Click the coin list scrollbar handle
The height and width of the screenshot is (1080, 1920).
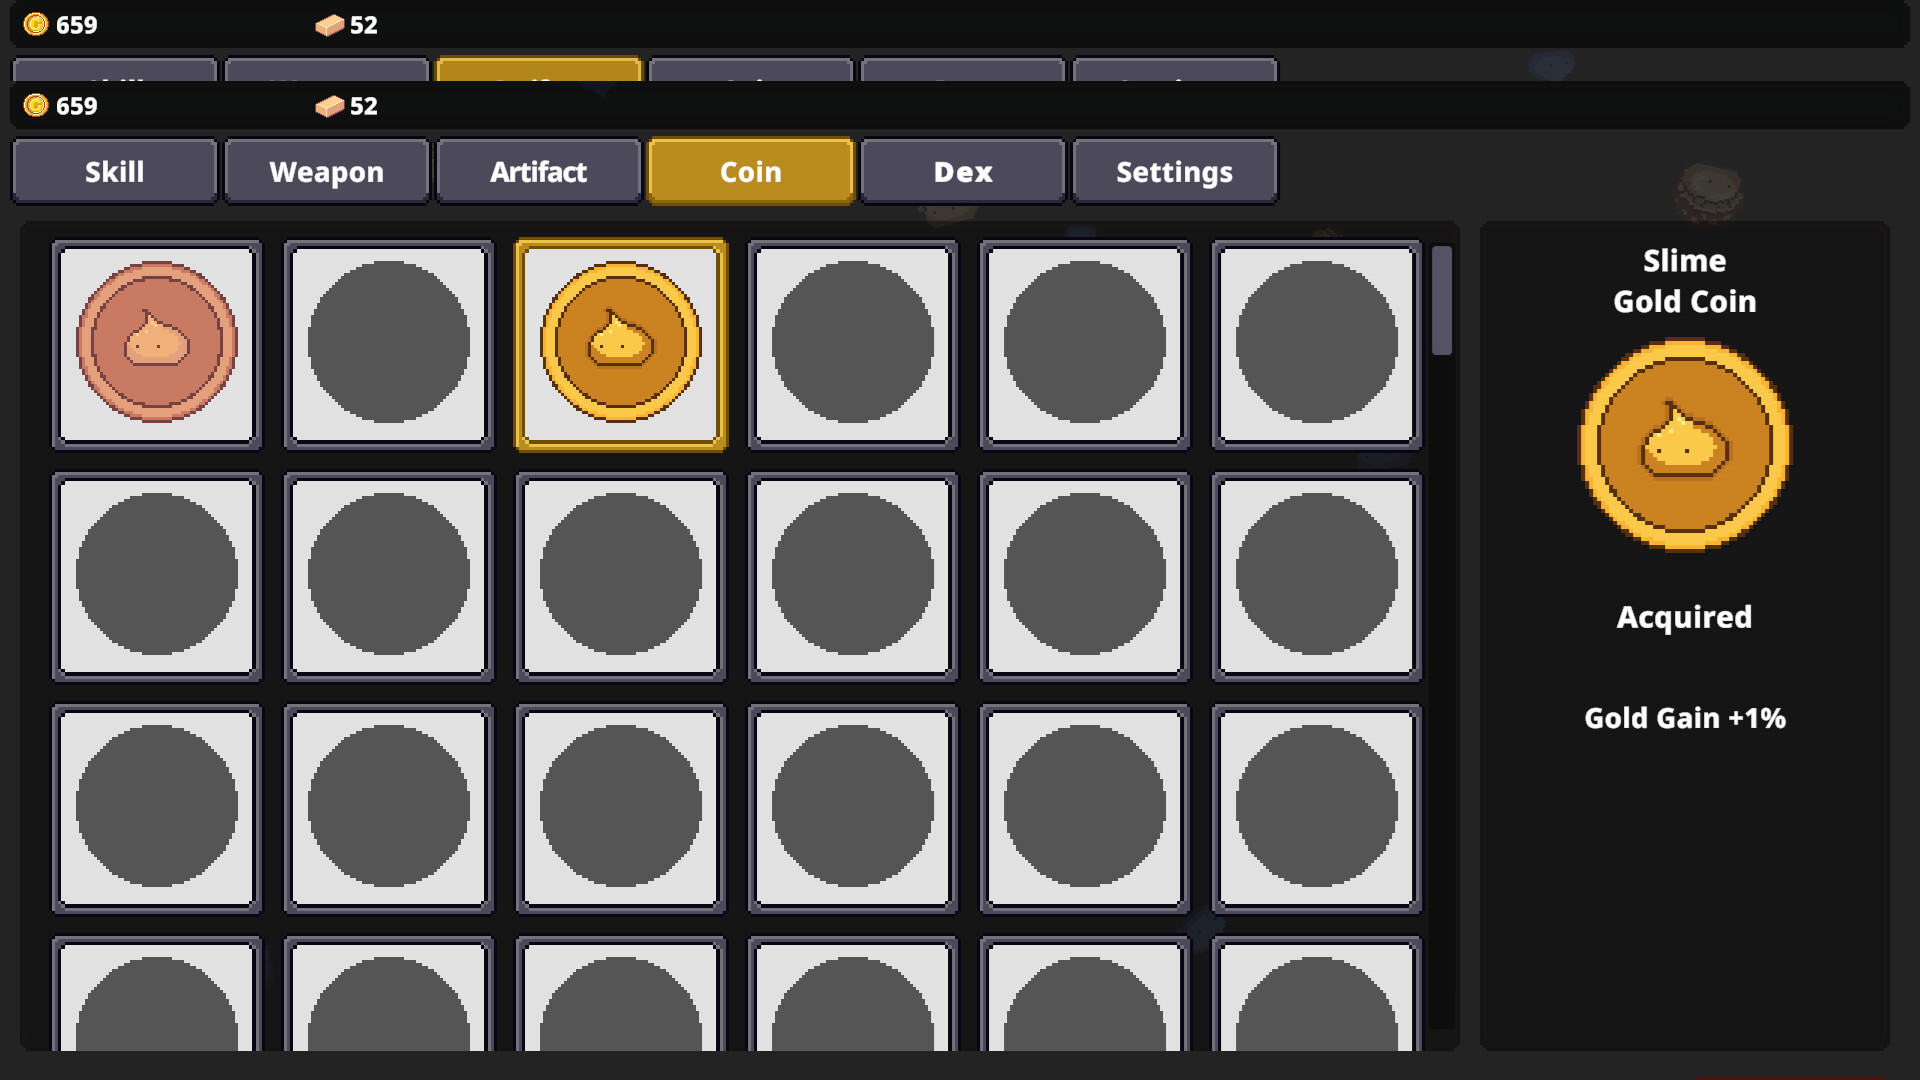click(x=1441, y=300)
